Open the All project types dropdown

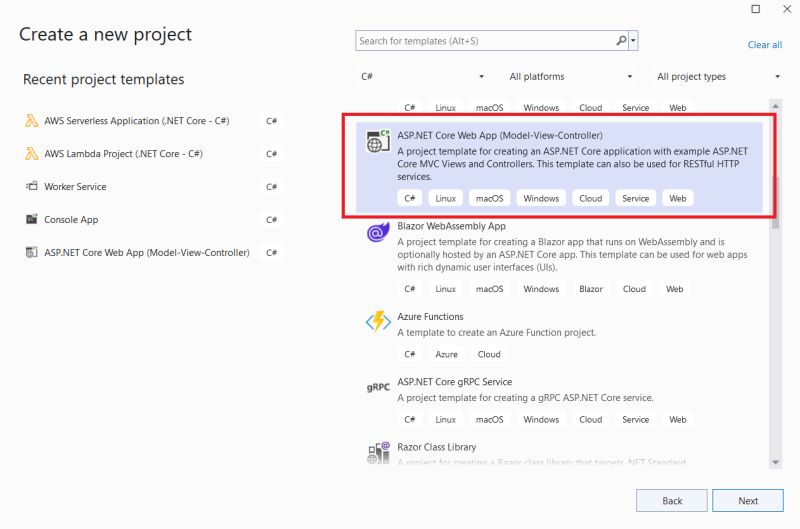tap(718, 77)
